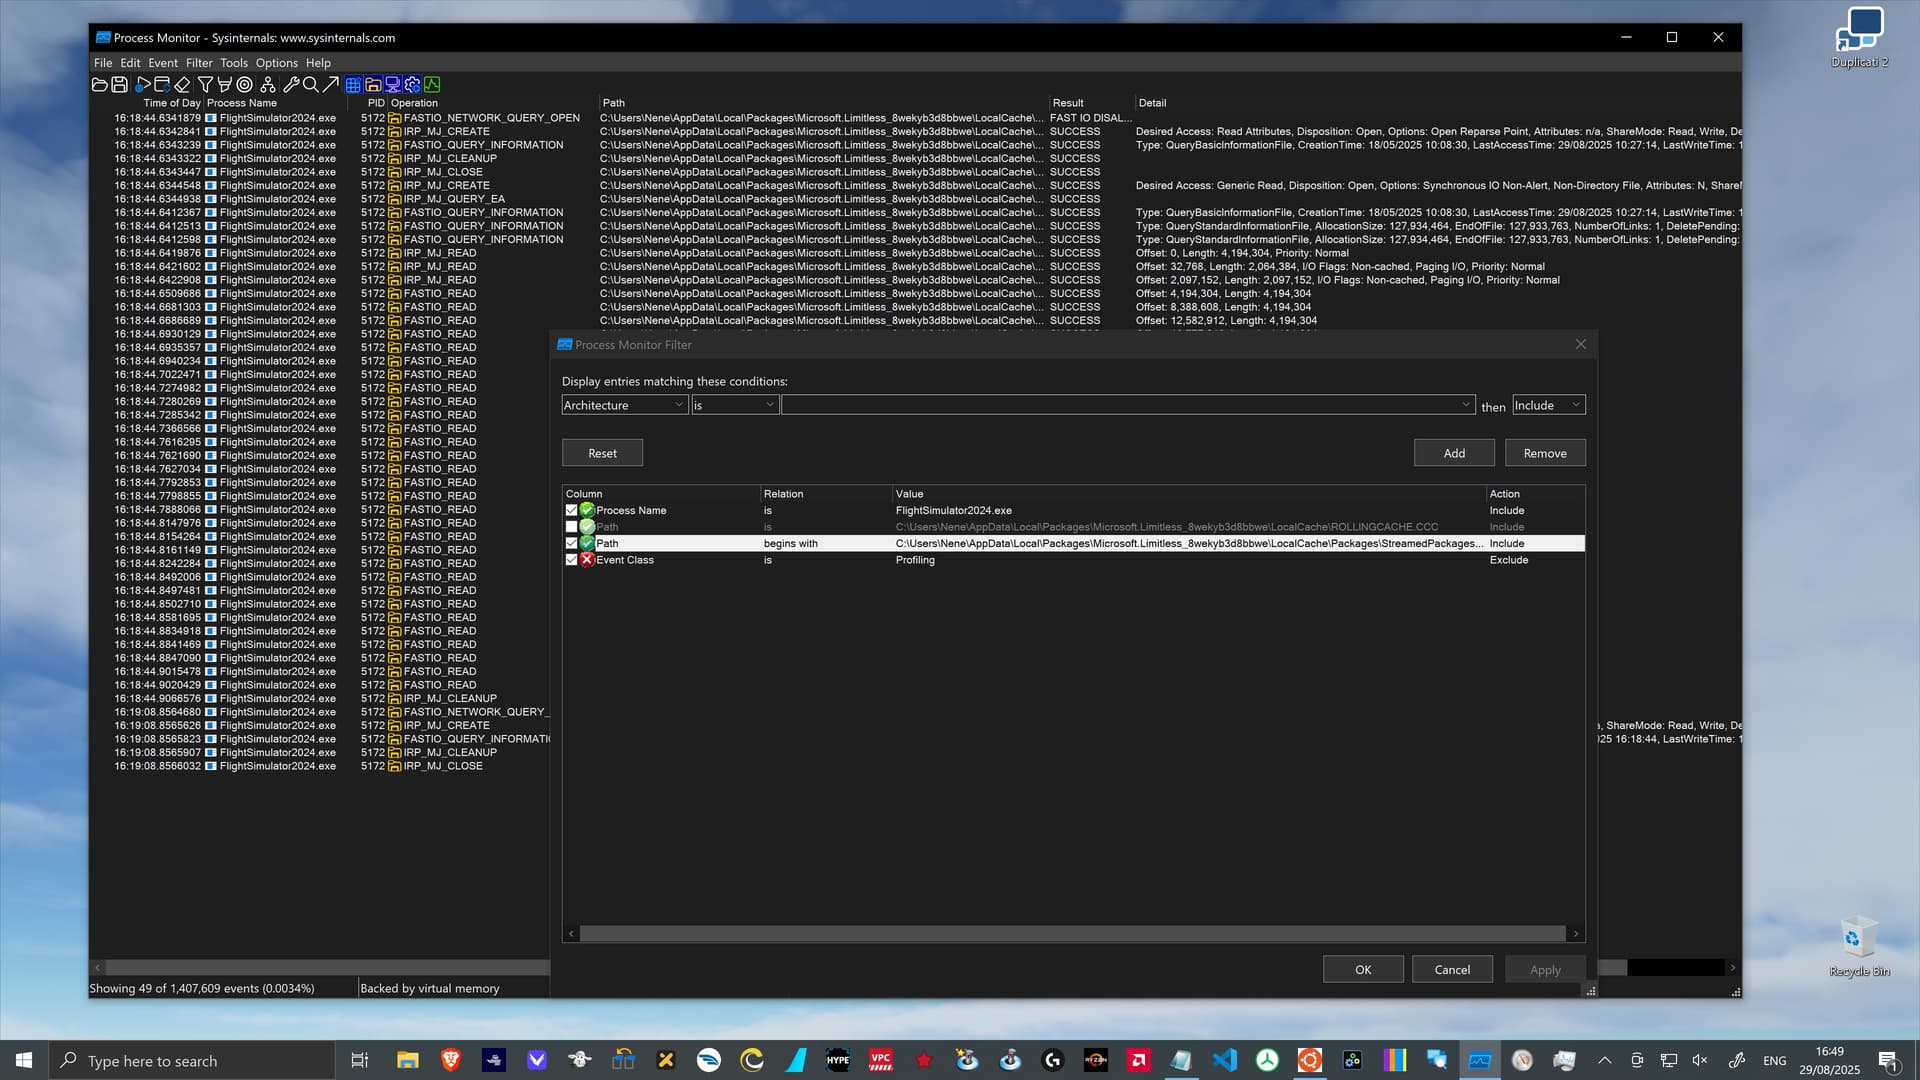Viewport: 1920px width, 1080px height.
Task: Open the Options menu
Action: (x=277, y=63)
